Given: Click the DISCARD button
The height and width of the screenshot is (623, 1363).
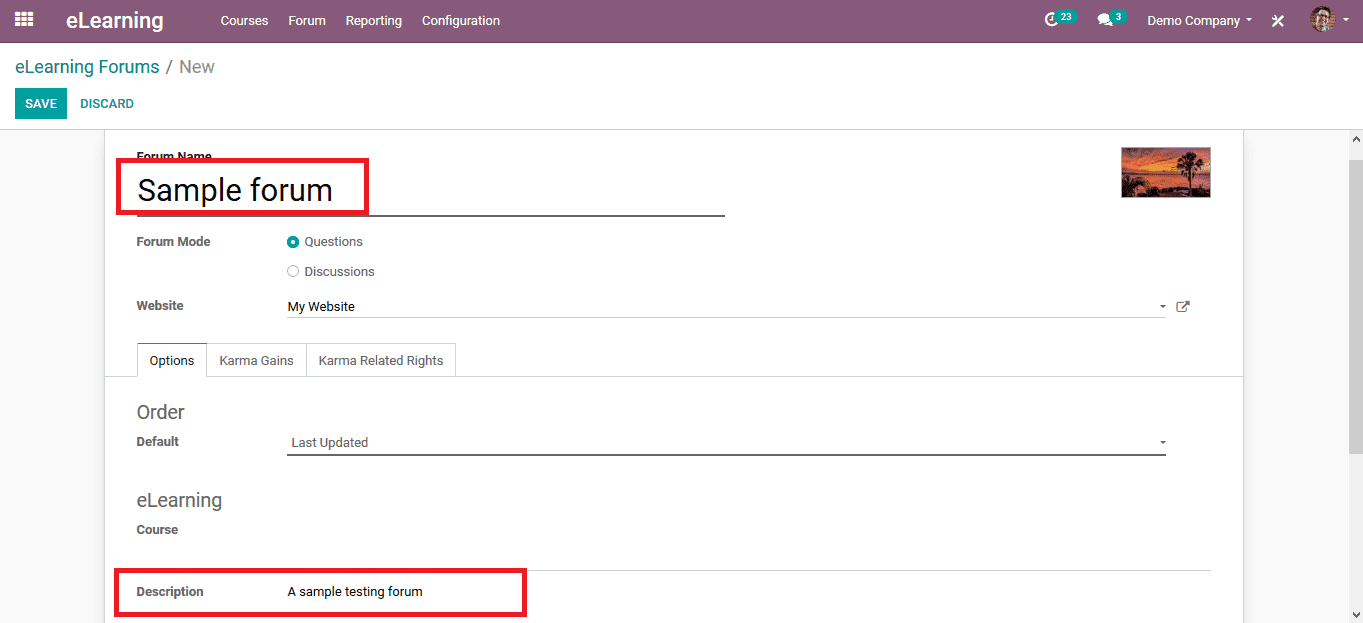Looking at the screenshot, I should click(107, 104).
